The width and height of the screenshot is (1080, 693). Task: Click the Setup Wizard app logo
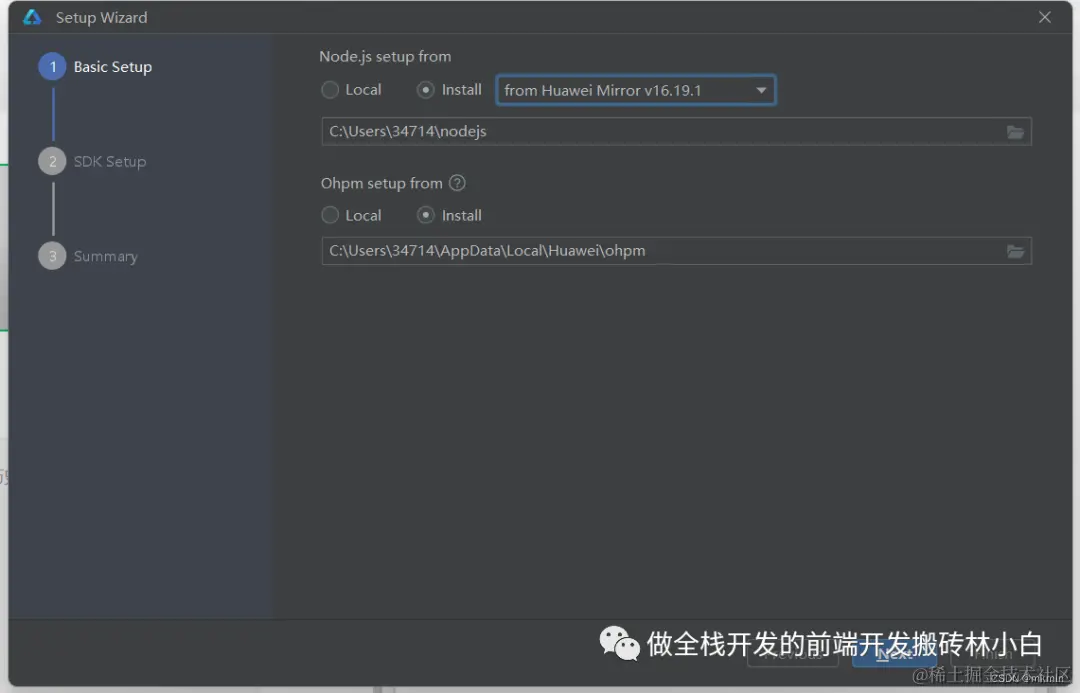pos(32,17)
